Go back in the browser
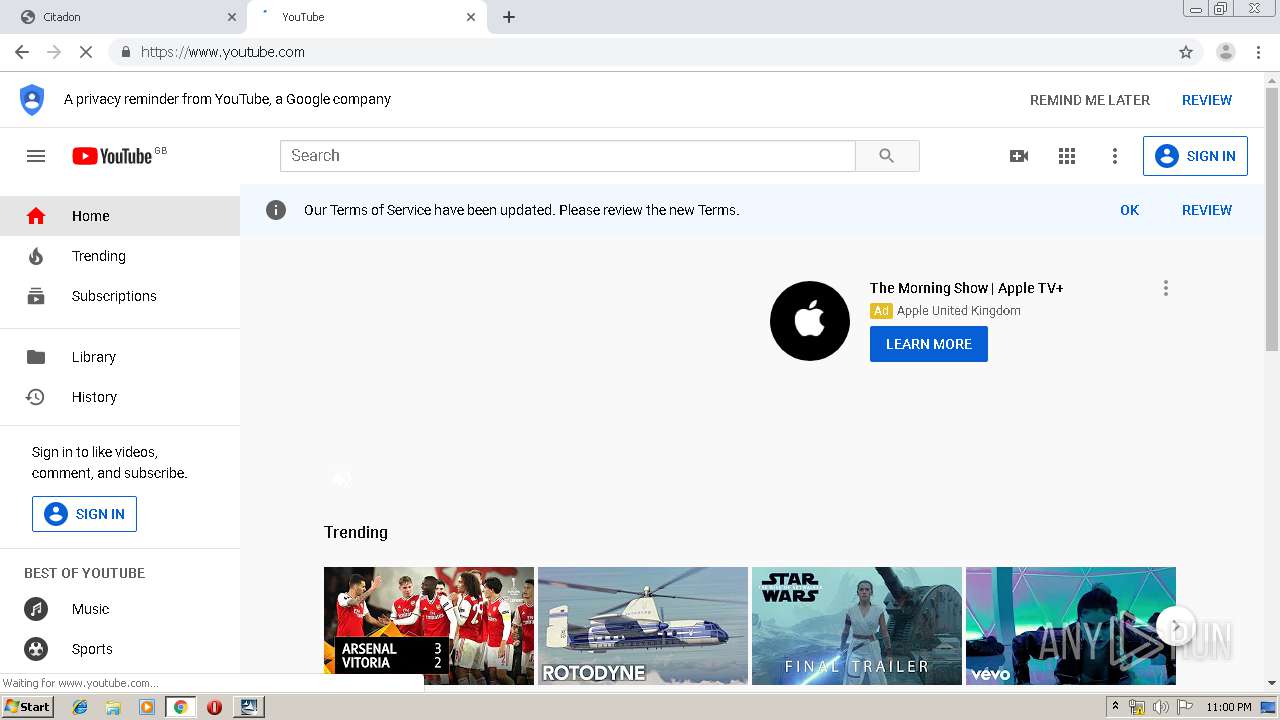 tap(22, 52)
